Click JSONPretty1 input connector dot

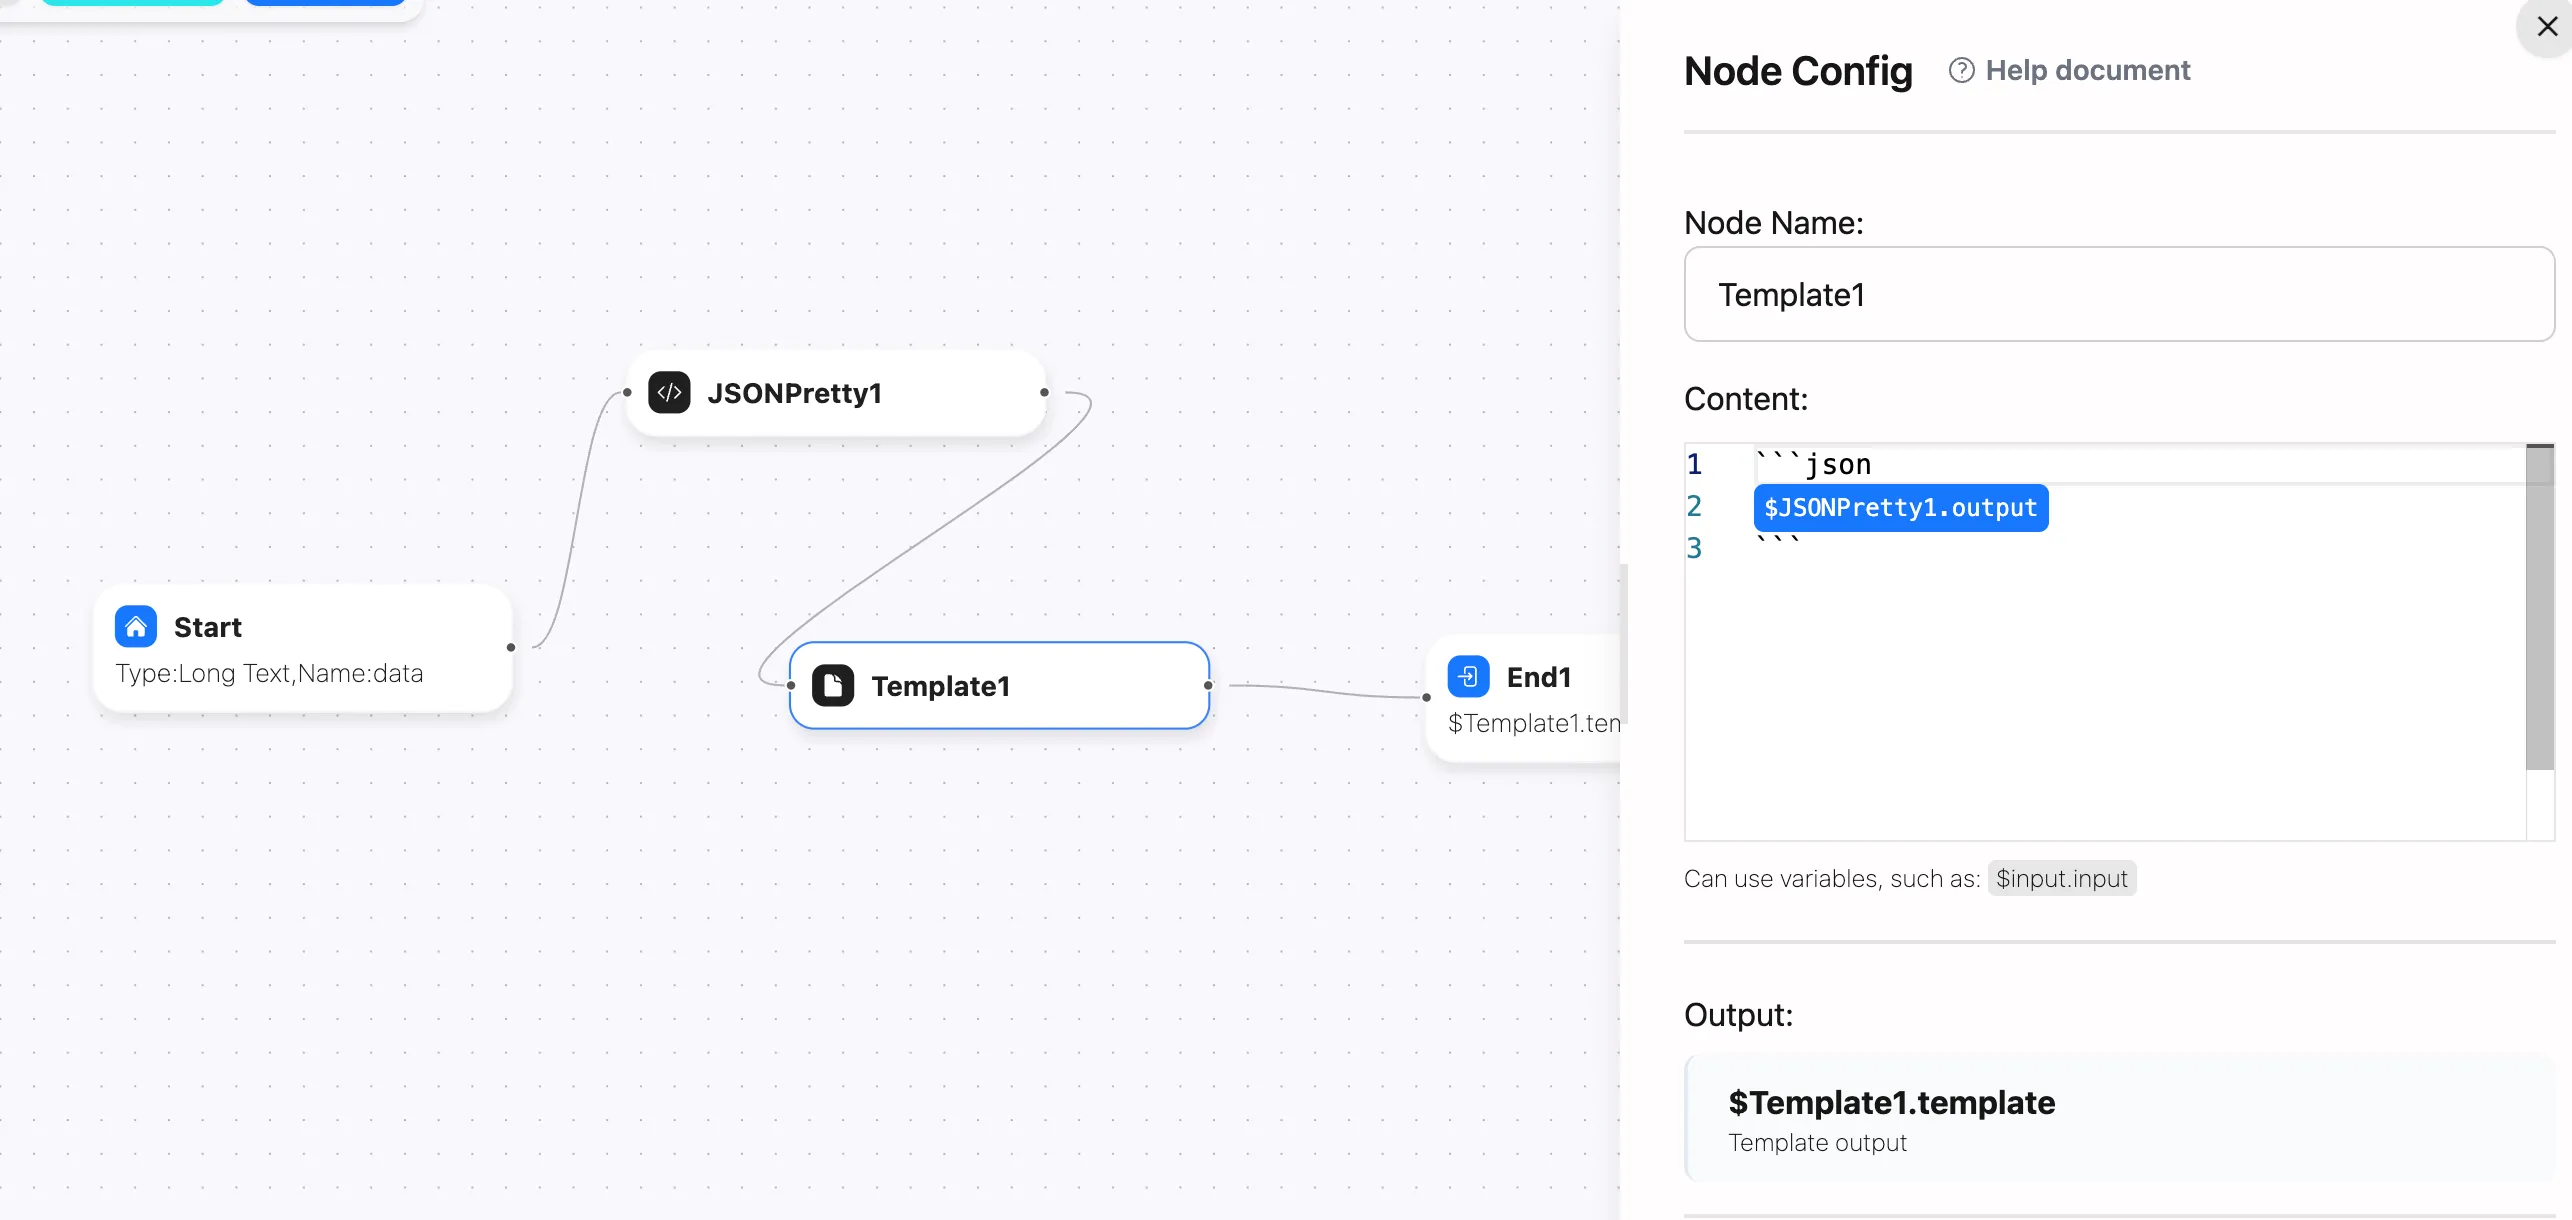(627, 392)
